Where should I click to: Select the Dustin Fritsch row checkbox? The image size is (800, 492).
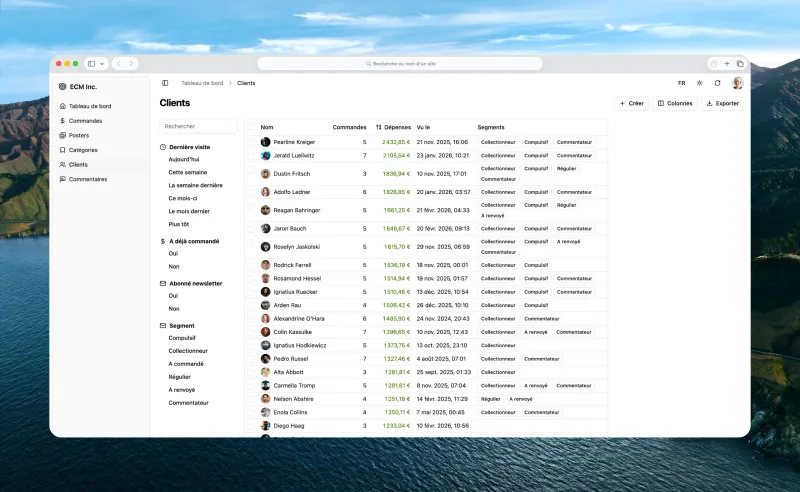point(251,170)
